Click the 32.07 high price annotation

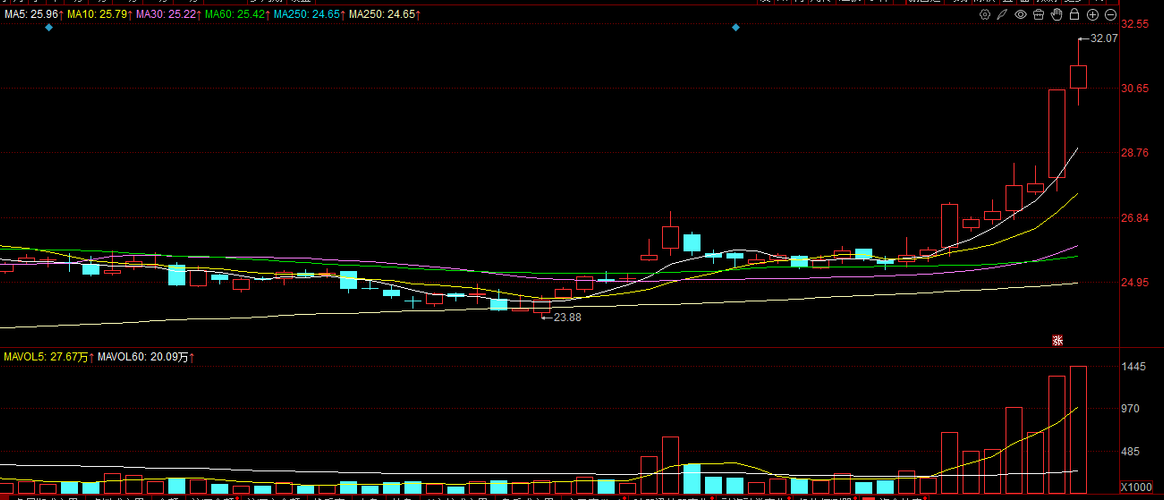1104,39
